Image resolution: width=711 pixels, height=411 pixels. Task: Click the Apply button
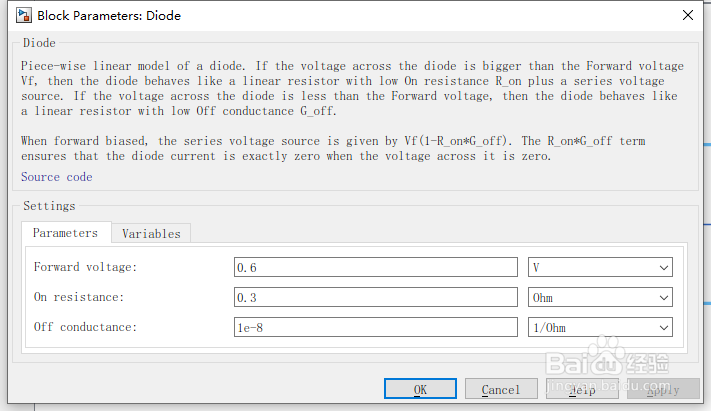tap(661, 389)
